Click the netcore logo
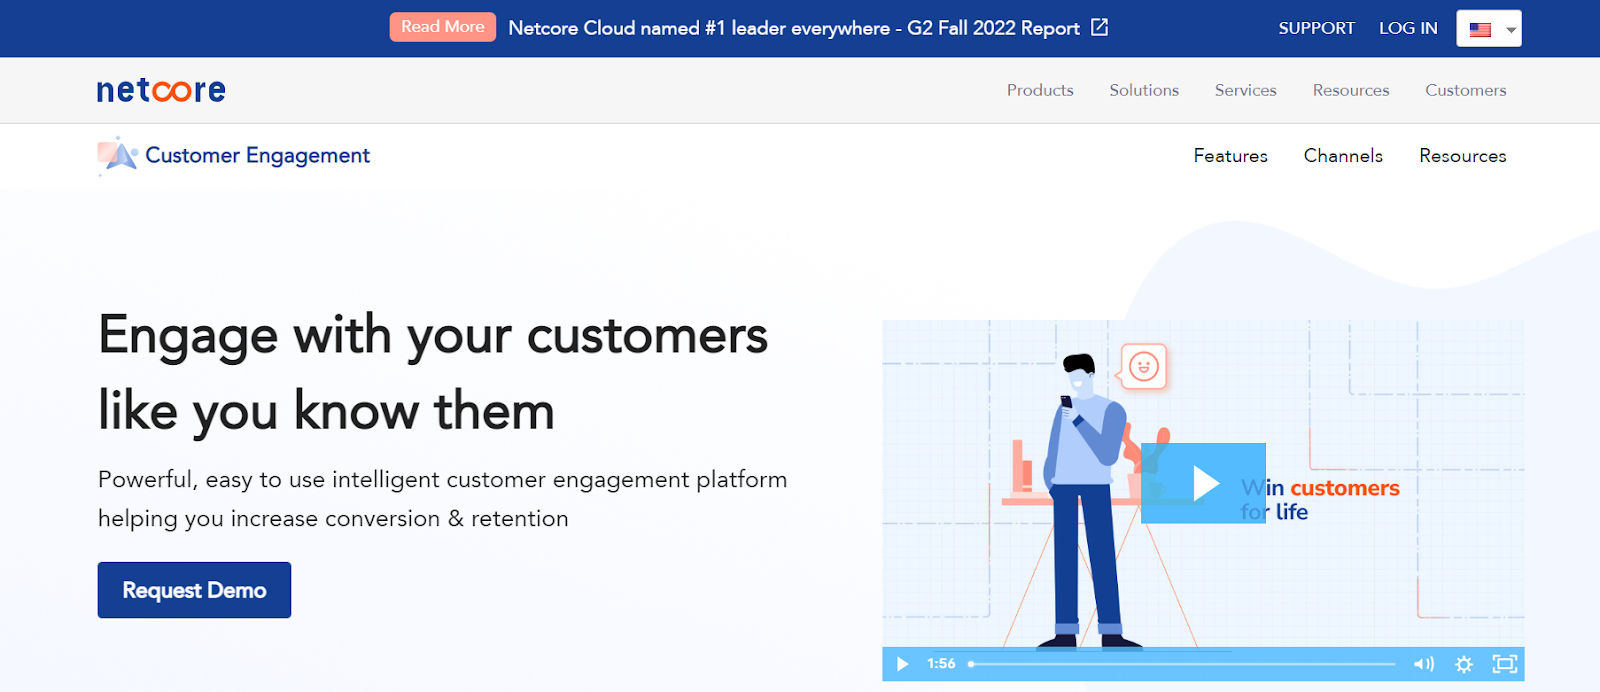The image size is (1600, 692). (x=161, y=90)
